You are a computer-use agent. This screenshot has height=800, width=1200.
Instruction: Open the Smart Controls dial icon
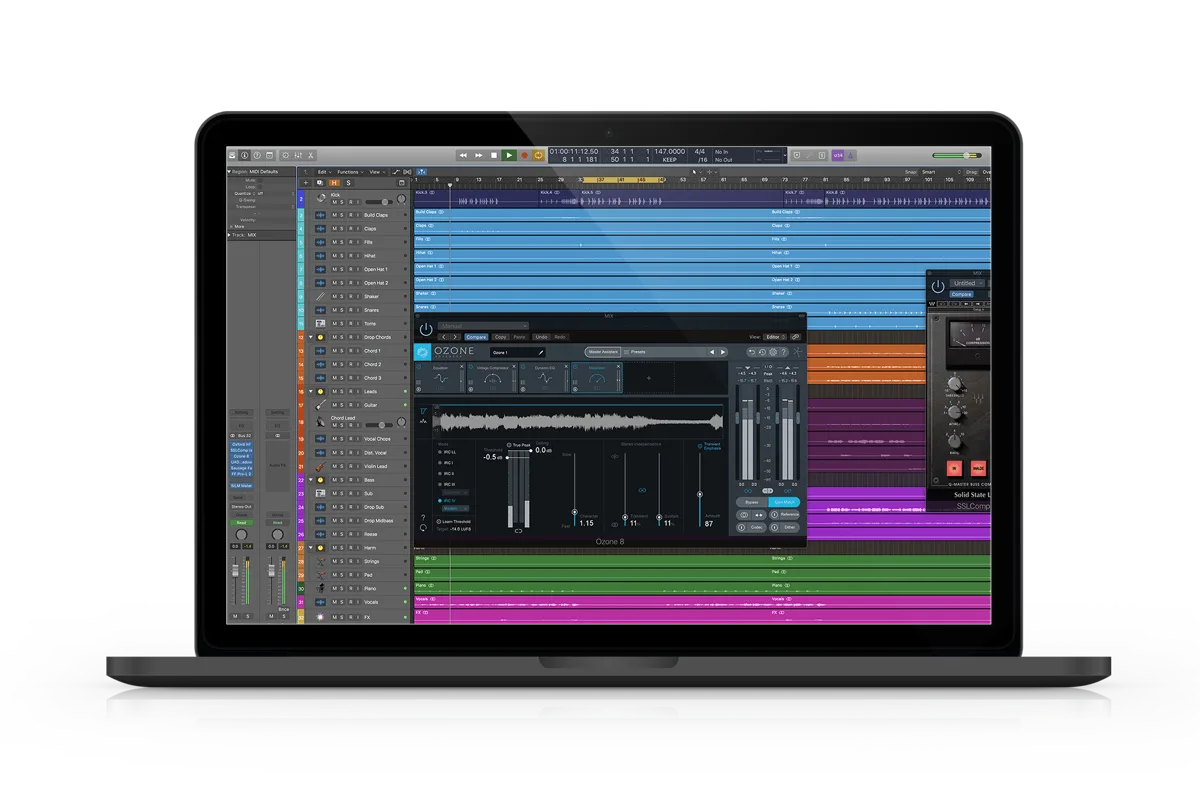(x=285, y=155)
